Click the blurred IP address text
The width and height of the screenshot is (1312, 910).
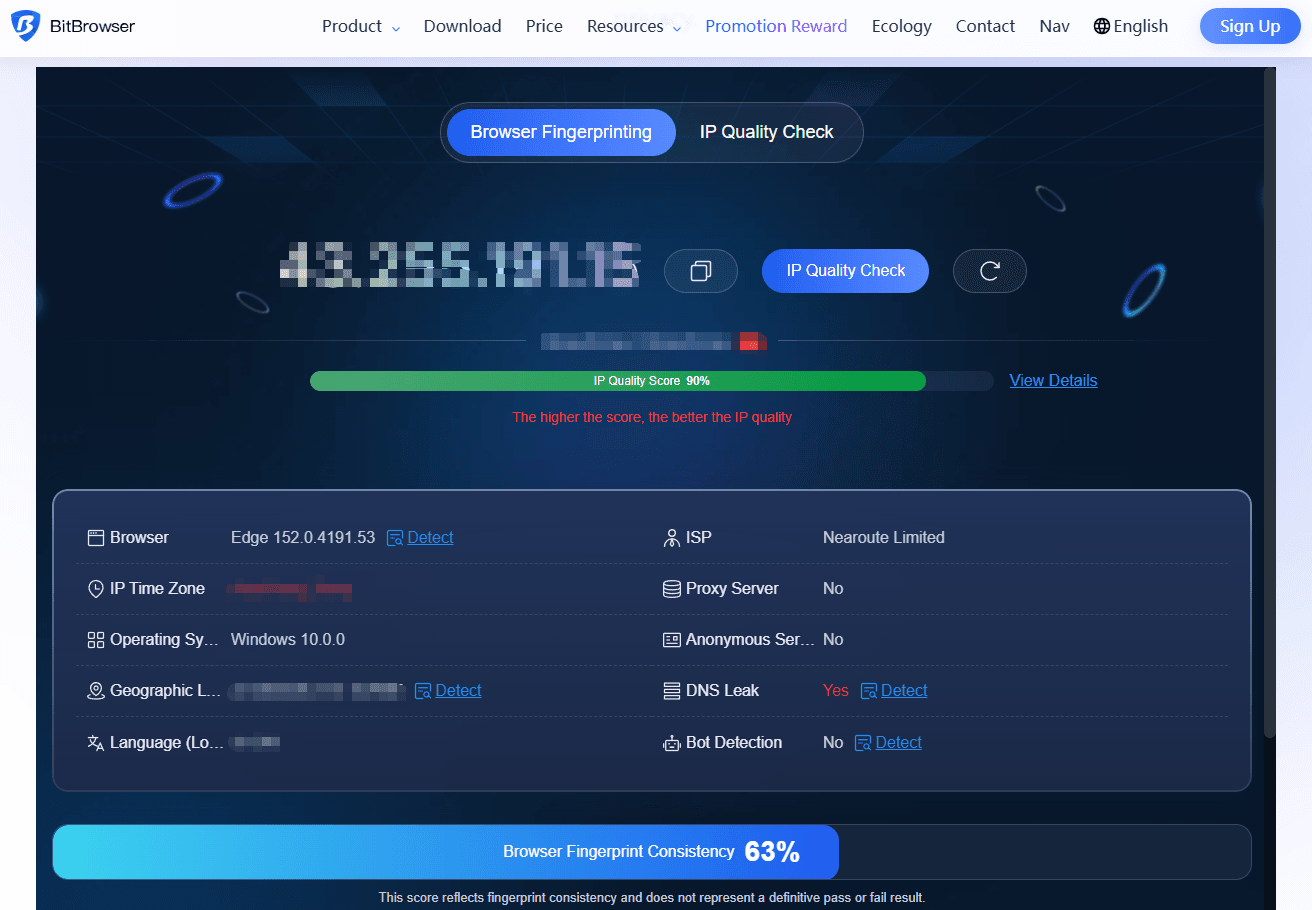(460, 265)
